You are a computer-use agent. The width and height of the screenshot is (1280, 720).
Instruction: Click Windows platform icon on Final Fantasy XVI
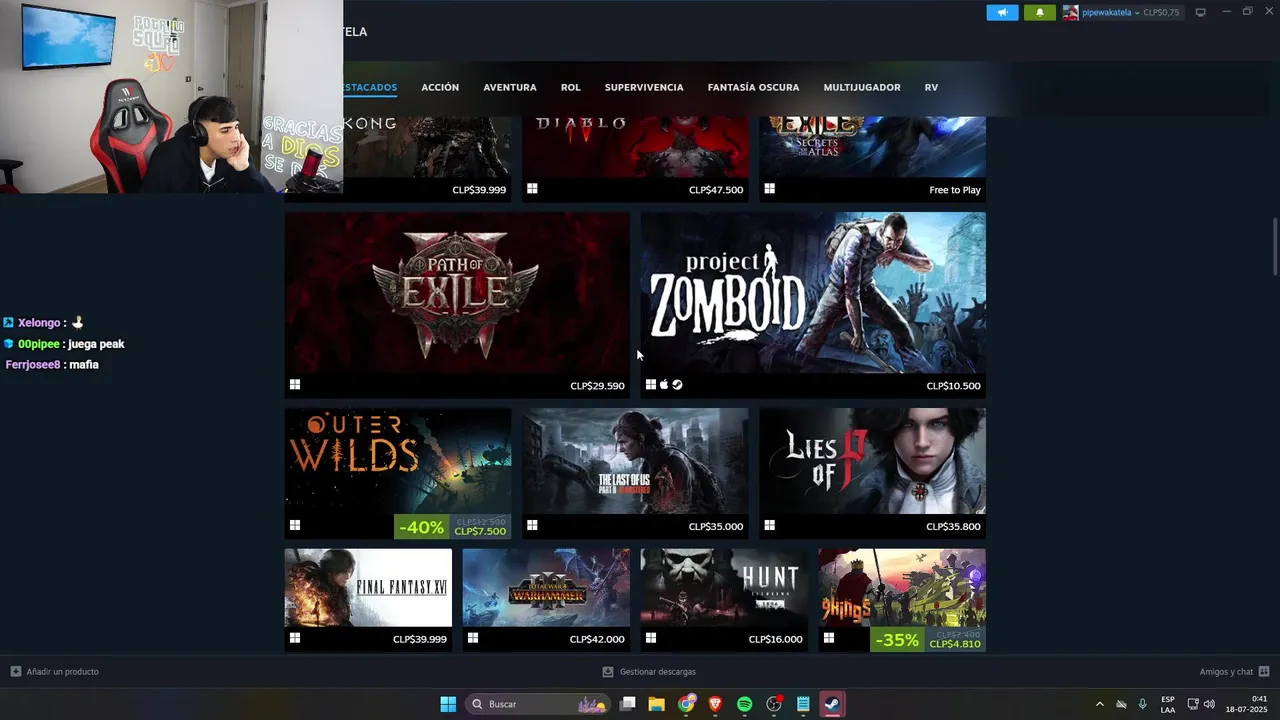pos(295,638)
